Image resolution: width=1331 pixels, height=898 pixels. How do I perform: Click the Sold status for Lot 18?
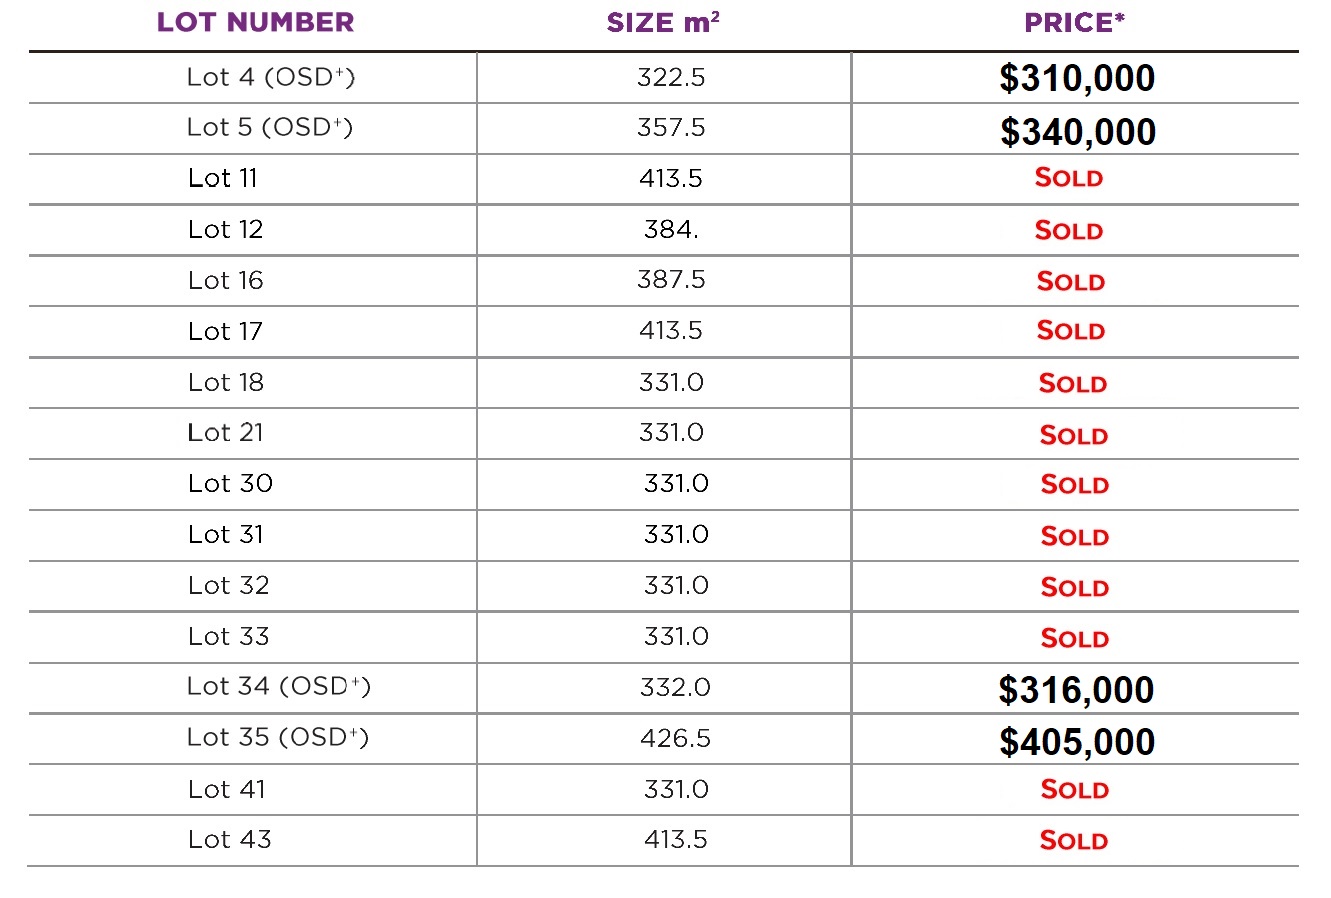[1072, 384]
